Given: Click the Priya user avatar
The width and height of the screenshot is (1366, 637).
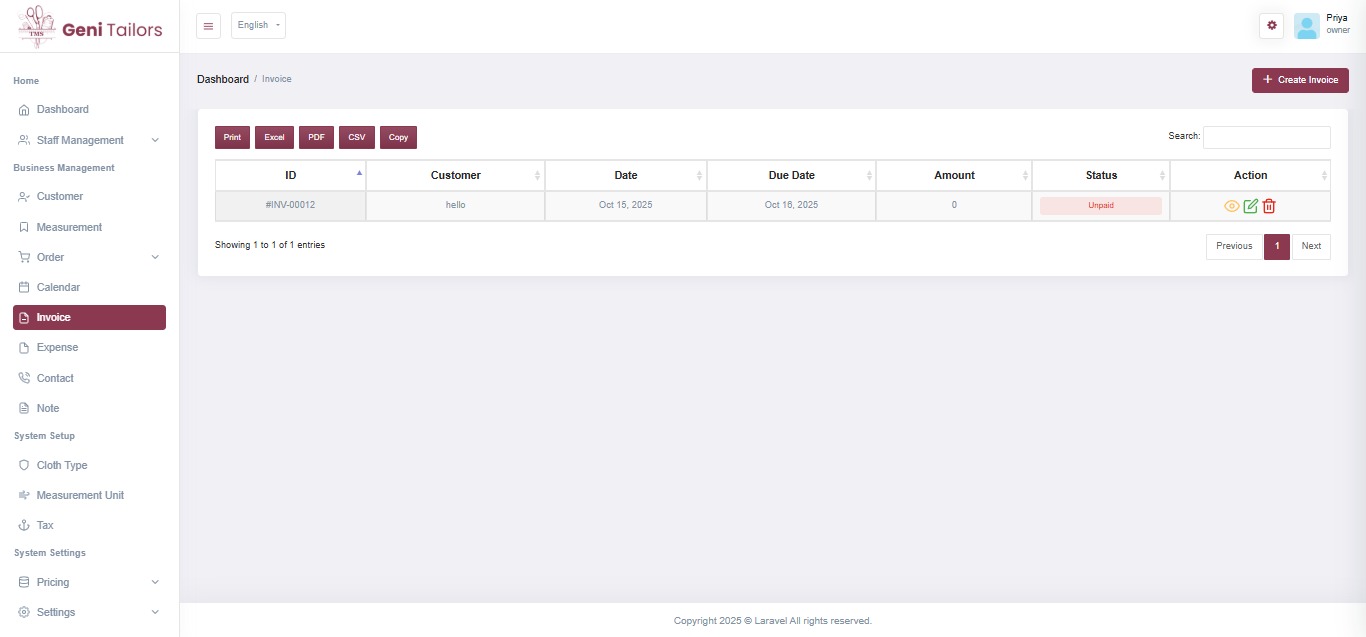Looking at the screenshot, I should pos(1306,26).
